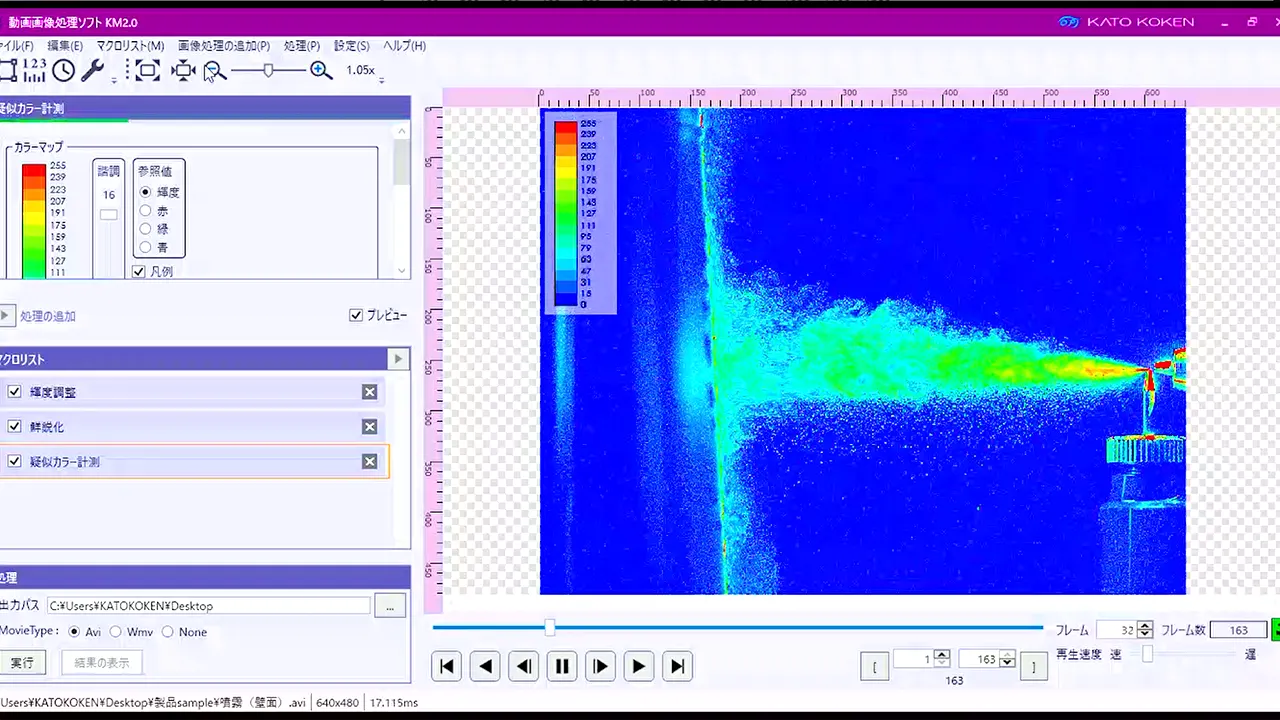Click the 再生速度 playback speed slider
Viewport: 1280px width, 720px height.
click(1147, 654)
